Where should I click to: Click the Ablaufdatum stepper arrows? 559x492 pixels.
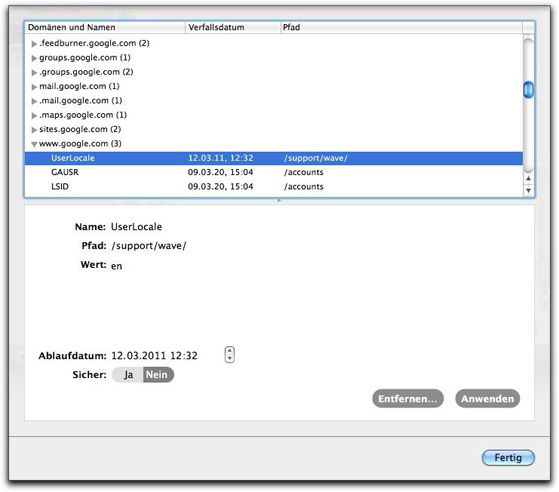(230, 355)
